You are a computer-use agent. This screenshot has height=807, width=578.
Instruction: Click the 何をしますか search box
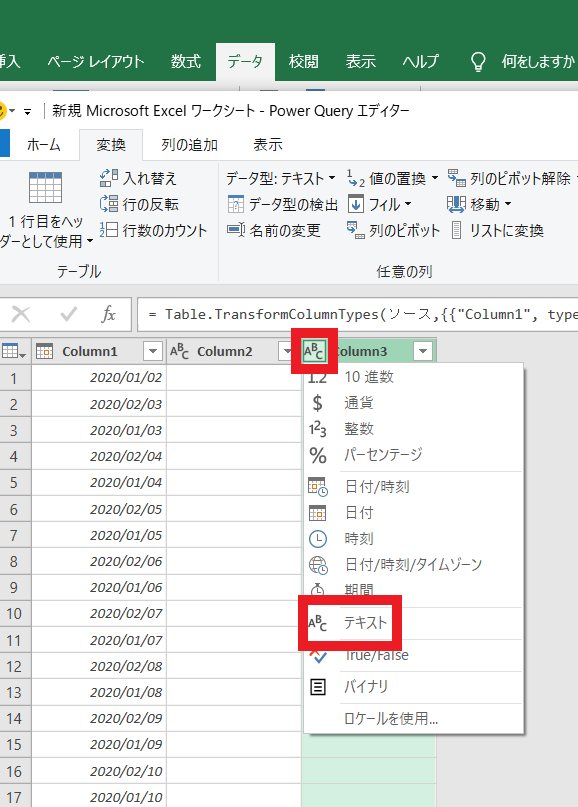pos(538,62)
